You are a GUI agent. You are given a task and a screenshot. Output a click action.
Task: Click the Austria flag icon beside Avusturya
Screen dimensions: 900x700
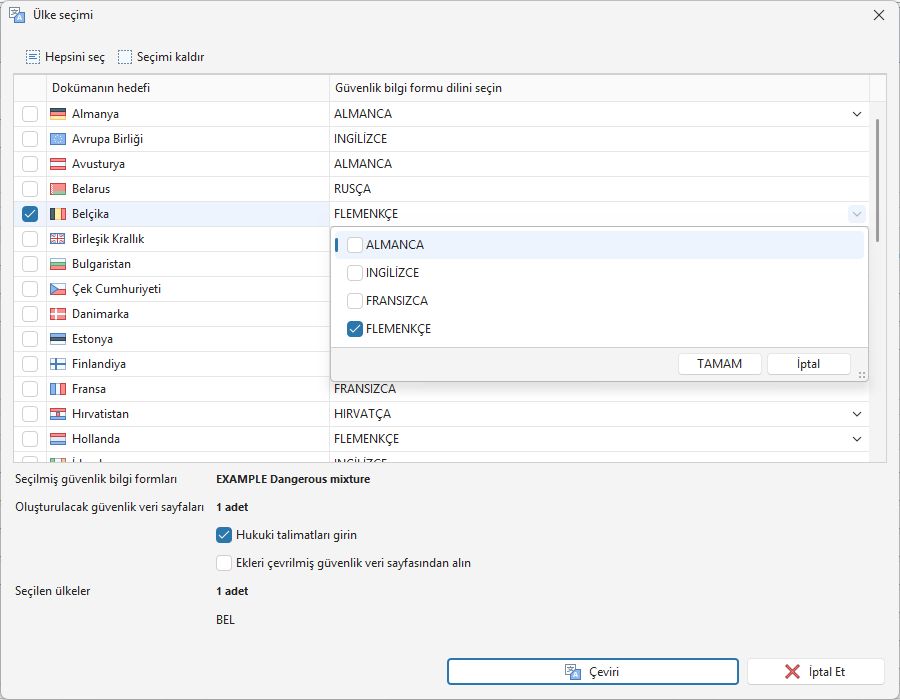click(58, 164)
